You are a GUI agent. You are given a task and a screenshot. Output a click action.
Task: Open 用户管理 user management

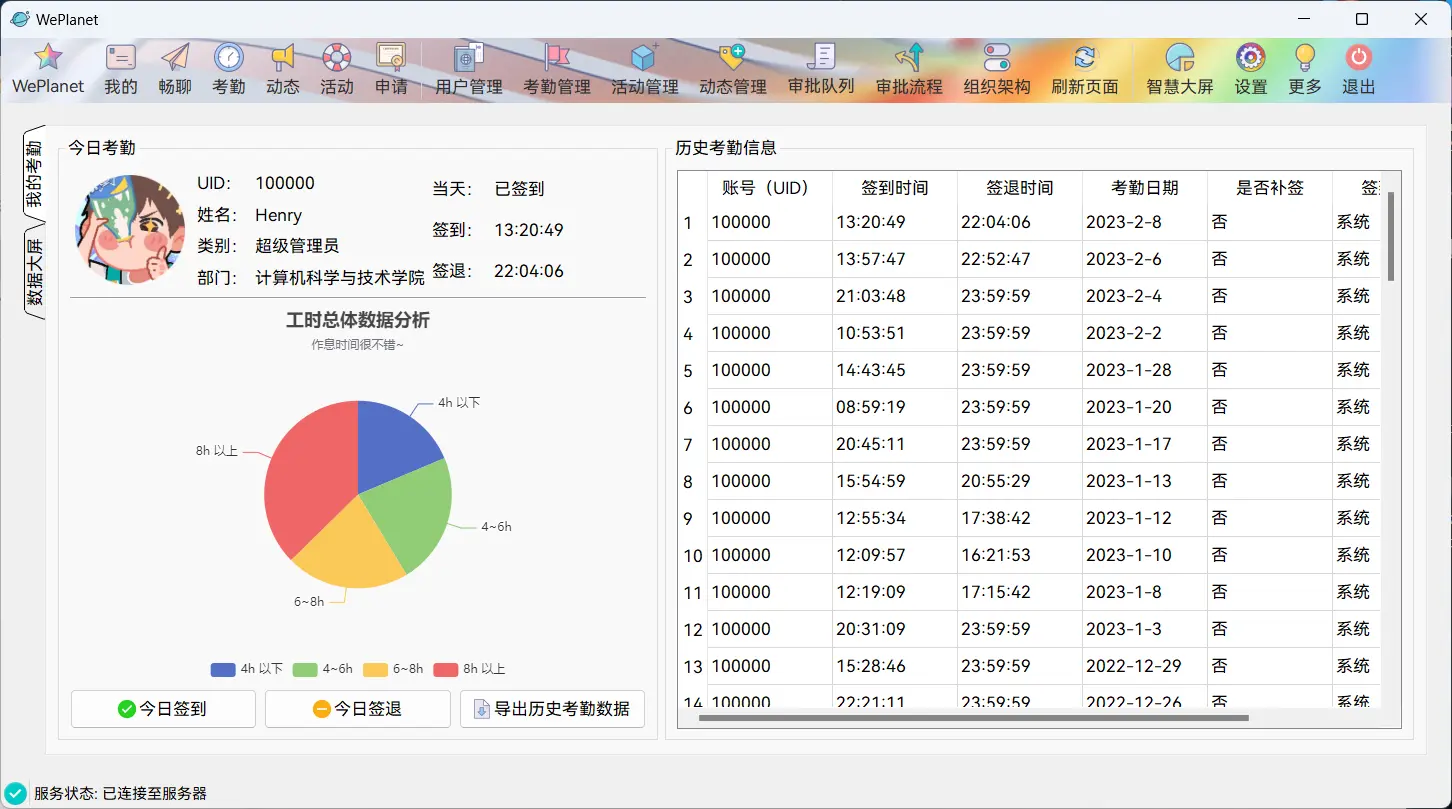[x=469, y=69]
